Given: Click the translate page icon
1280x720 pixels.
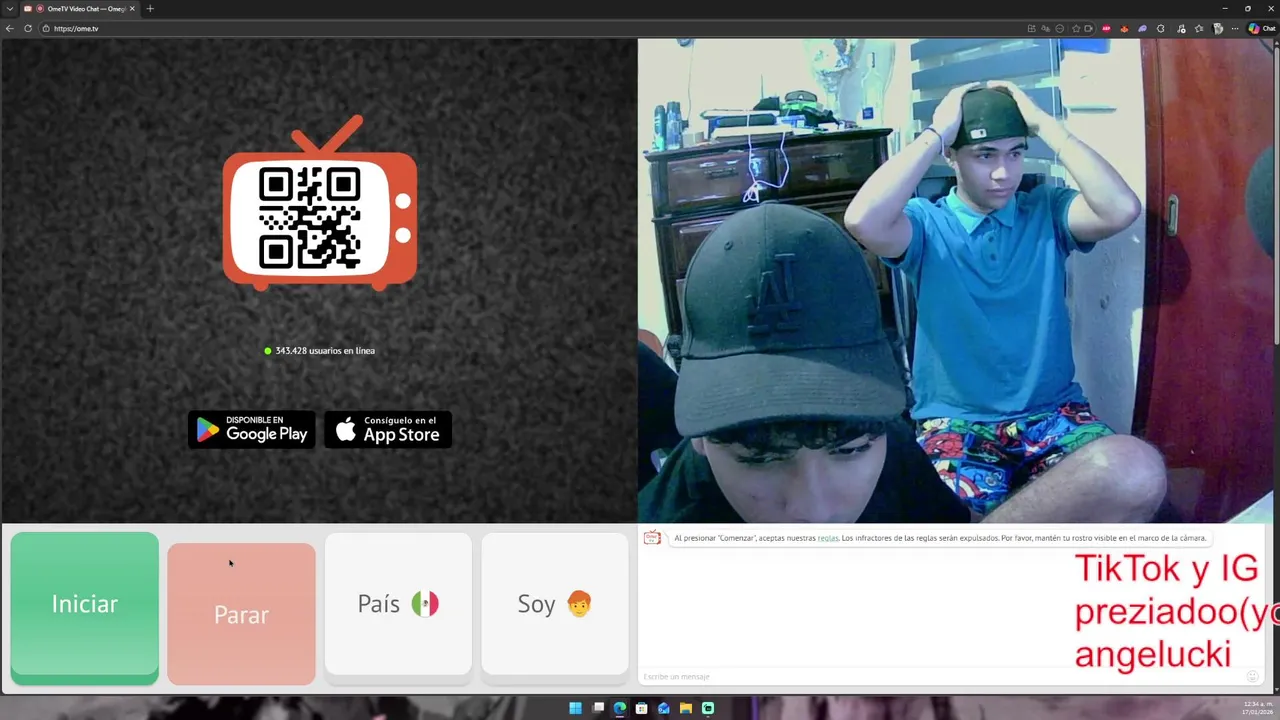Looking at the screenshot, I should (1046, 29).
